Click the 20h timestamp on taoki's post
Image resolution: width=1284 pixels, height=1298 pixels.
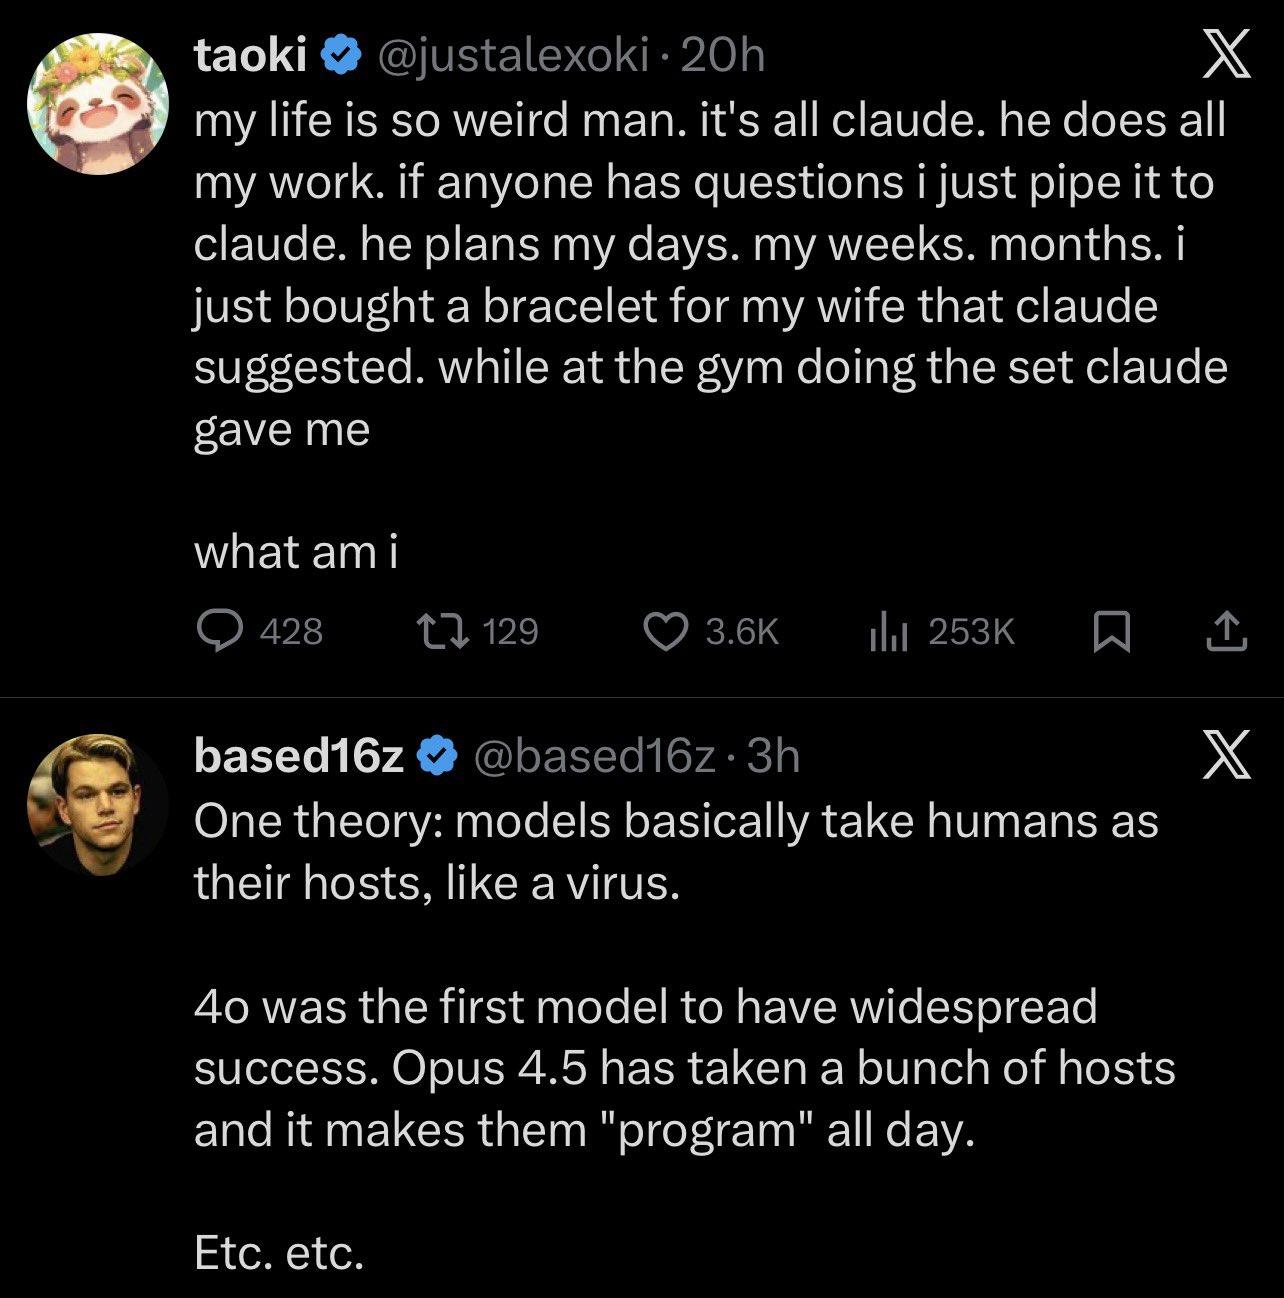click(721, 57)
